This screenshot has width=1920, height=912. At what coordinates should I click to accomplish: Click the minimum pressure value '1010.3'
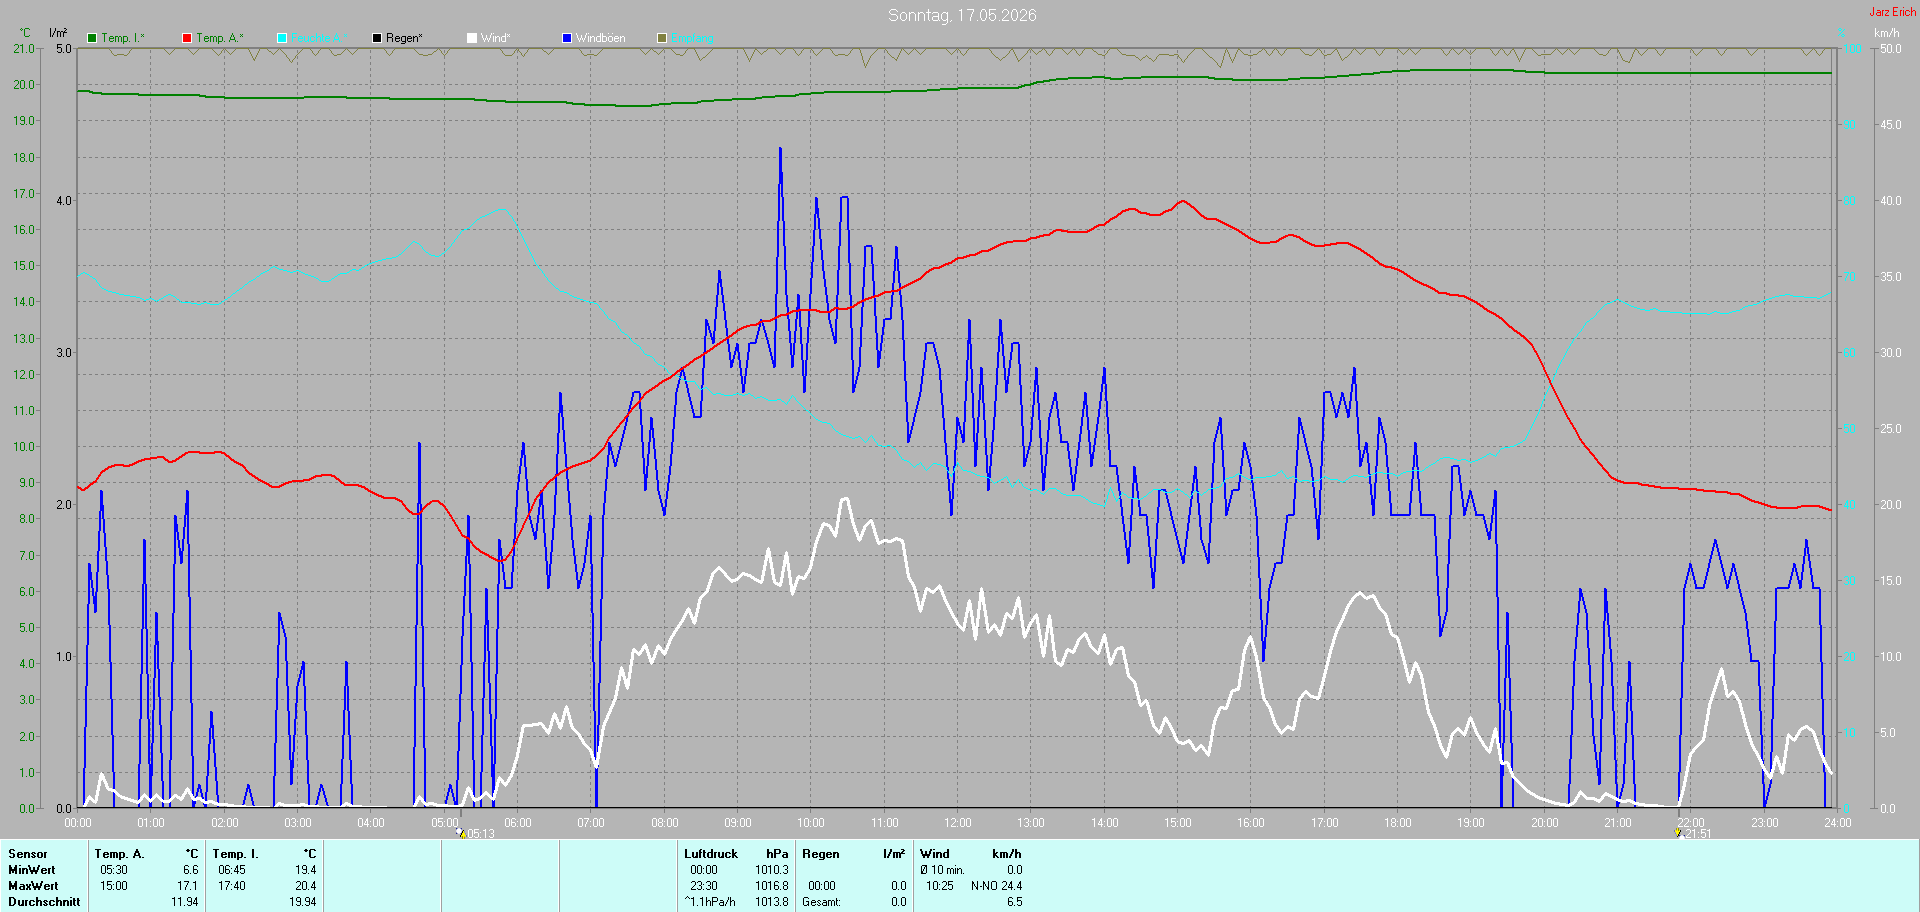772,870
